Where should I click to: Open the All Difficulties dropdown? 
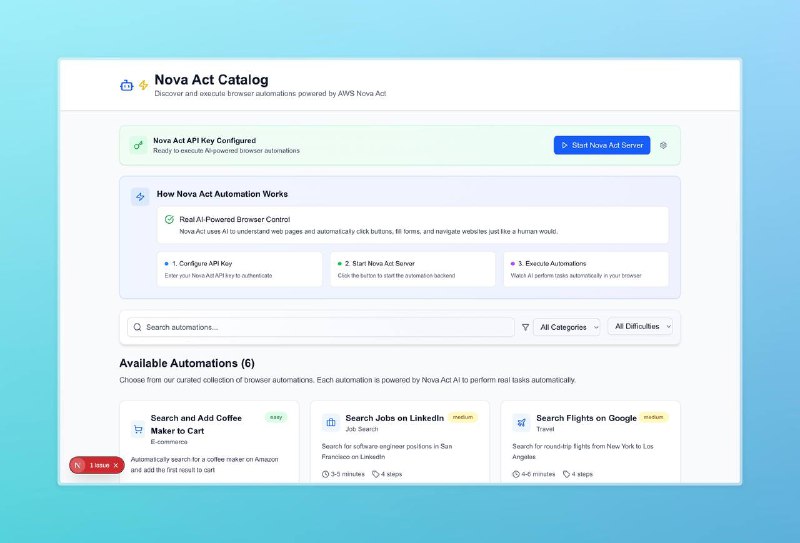tap(640, 326)
